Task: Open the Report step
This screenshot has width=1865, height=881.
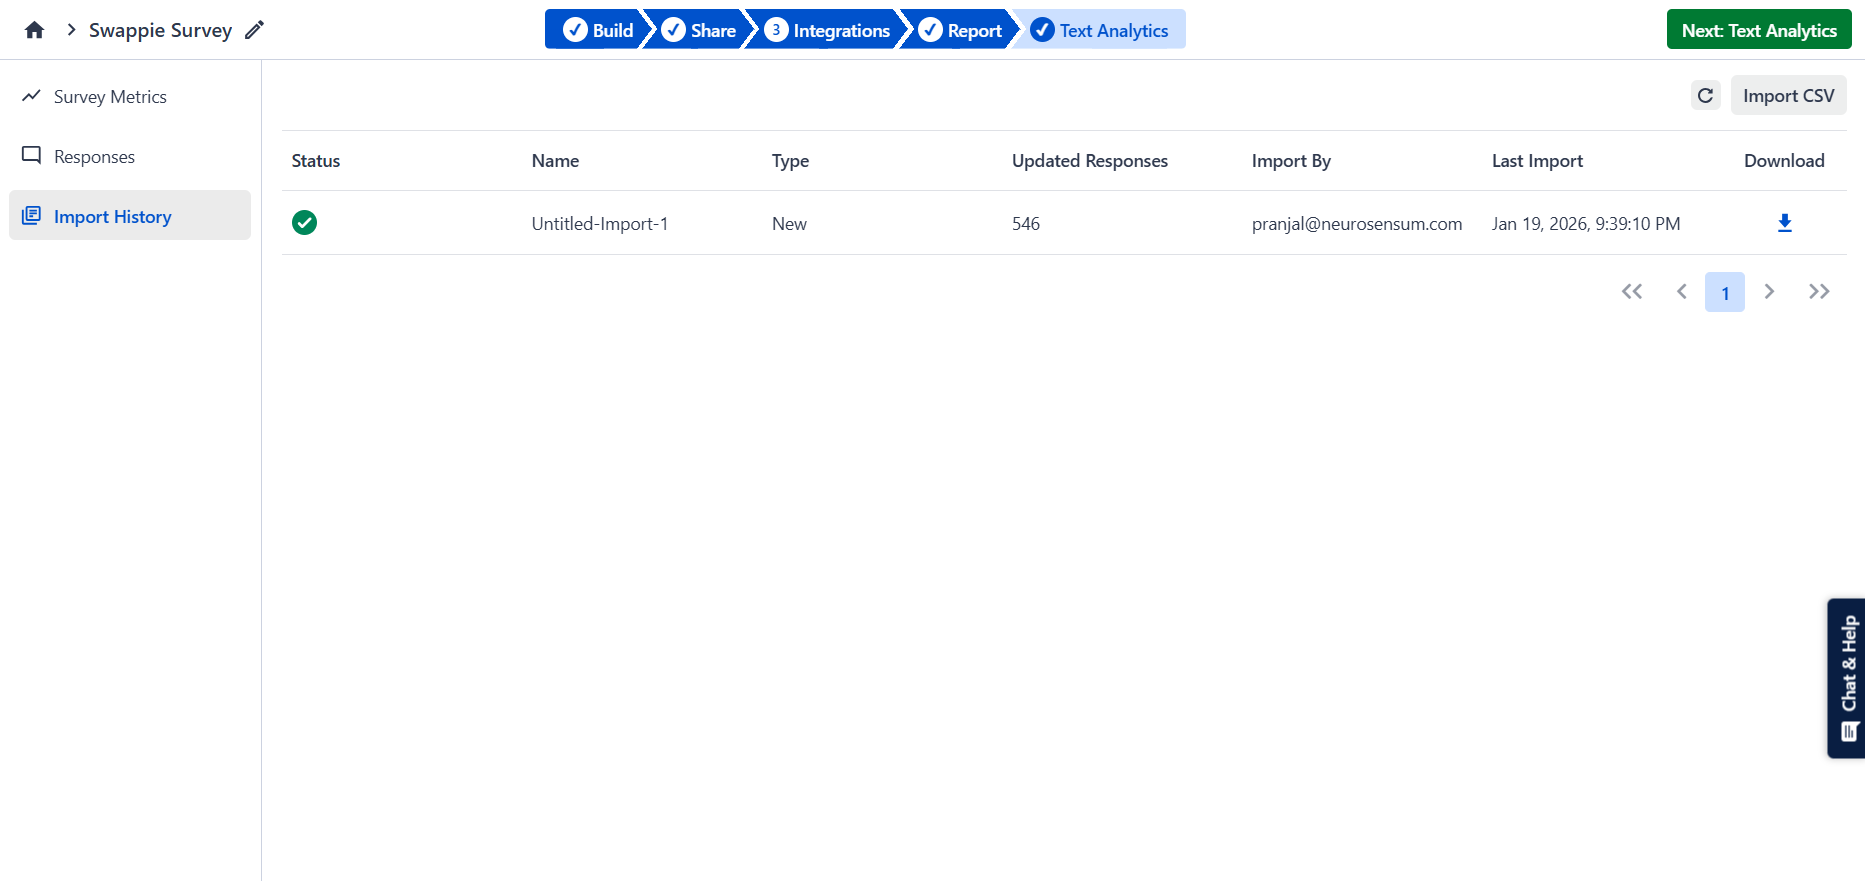Action: pos(960,30)
